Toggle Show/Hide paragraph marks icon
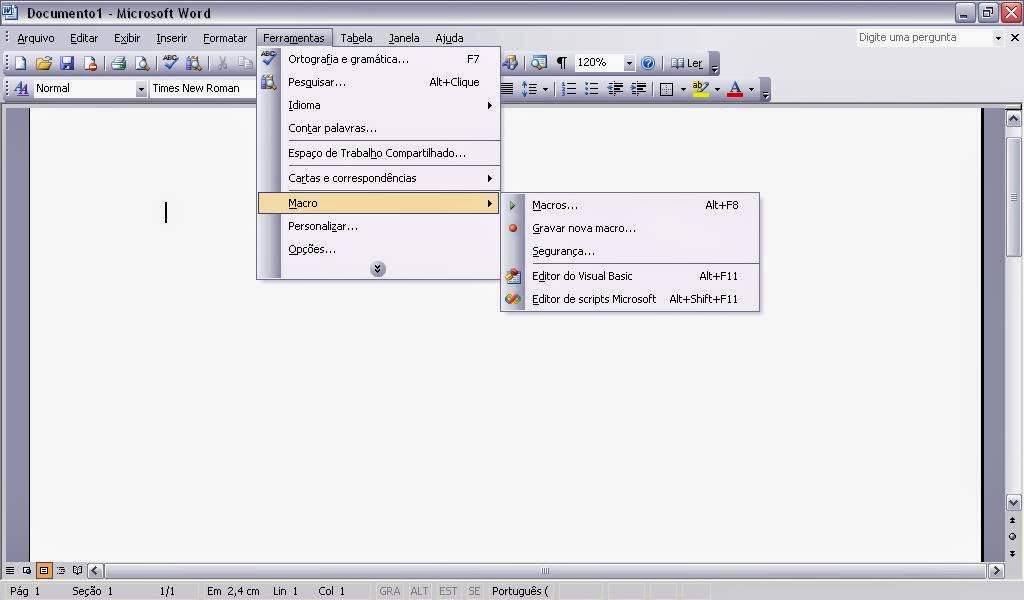Image resolution: width=1024 pixels, height=600 pixels. (562, 63)
